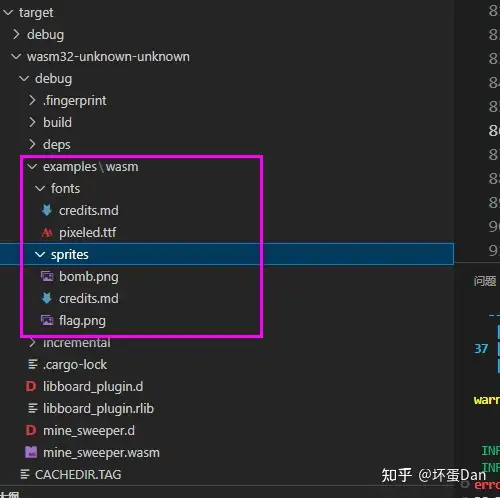Screen dimensions: 500x498
Task: Collapse the target folder
Action: [x=8, y=13]
